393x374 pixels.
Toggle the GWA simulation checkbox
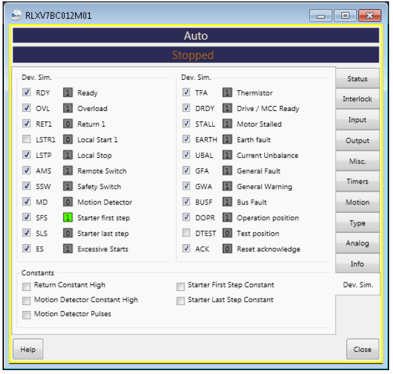tap(186, 186)
